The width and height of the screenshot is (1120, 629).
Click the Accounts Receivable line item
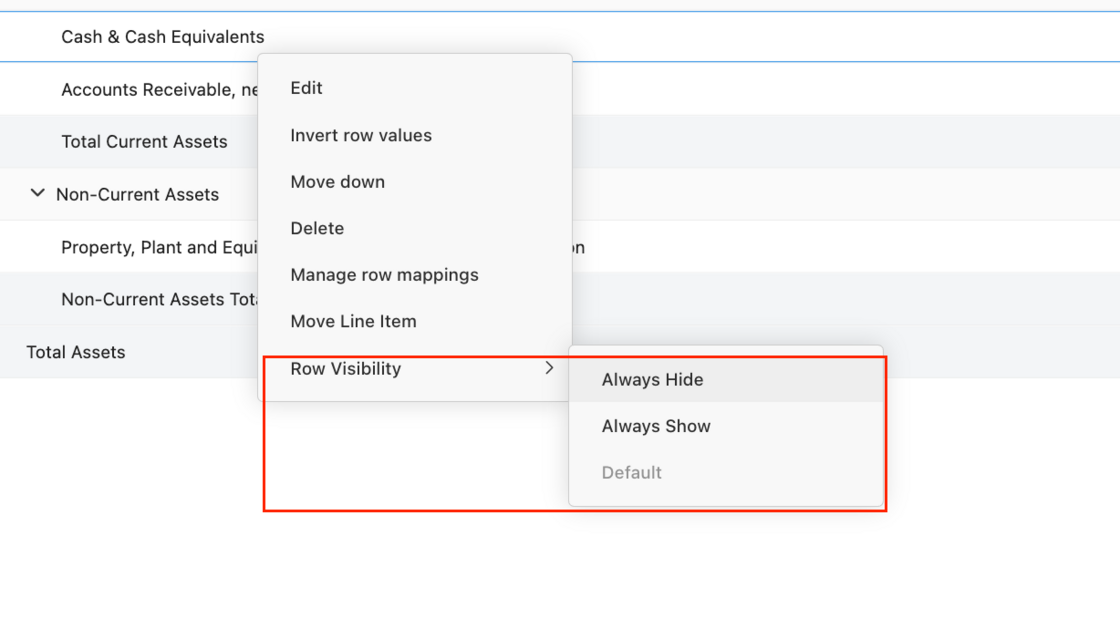tap(157, 89)
